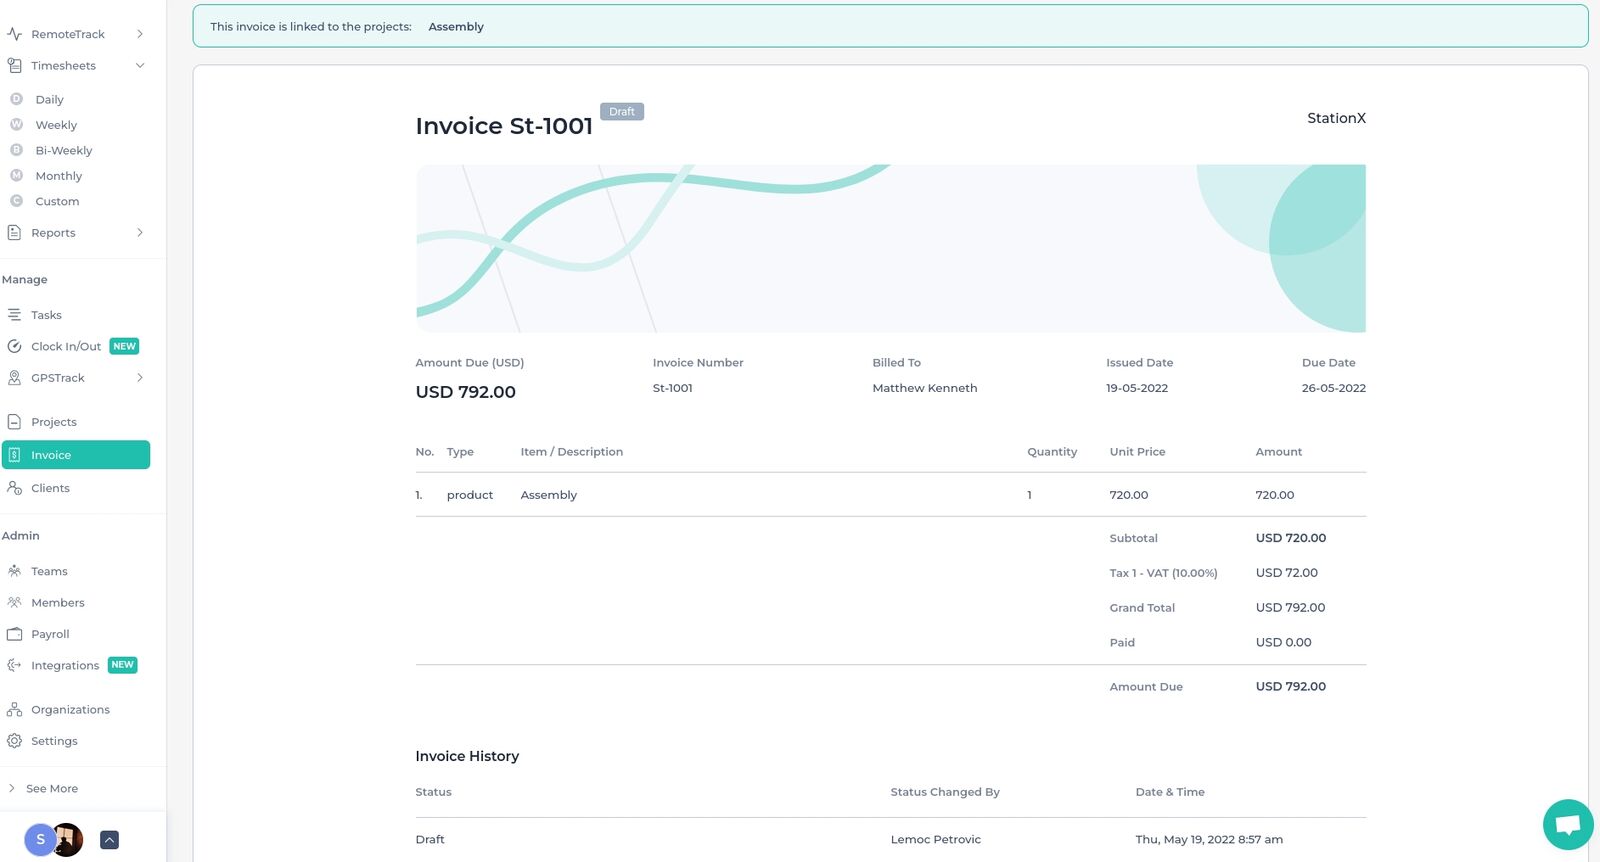
Task: Expand the RemoteTrack submenu chevron
Action: [x=140, y=34]
